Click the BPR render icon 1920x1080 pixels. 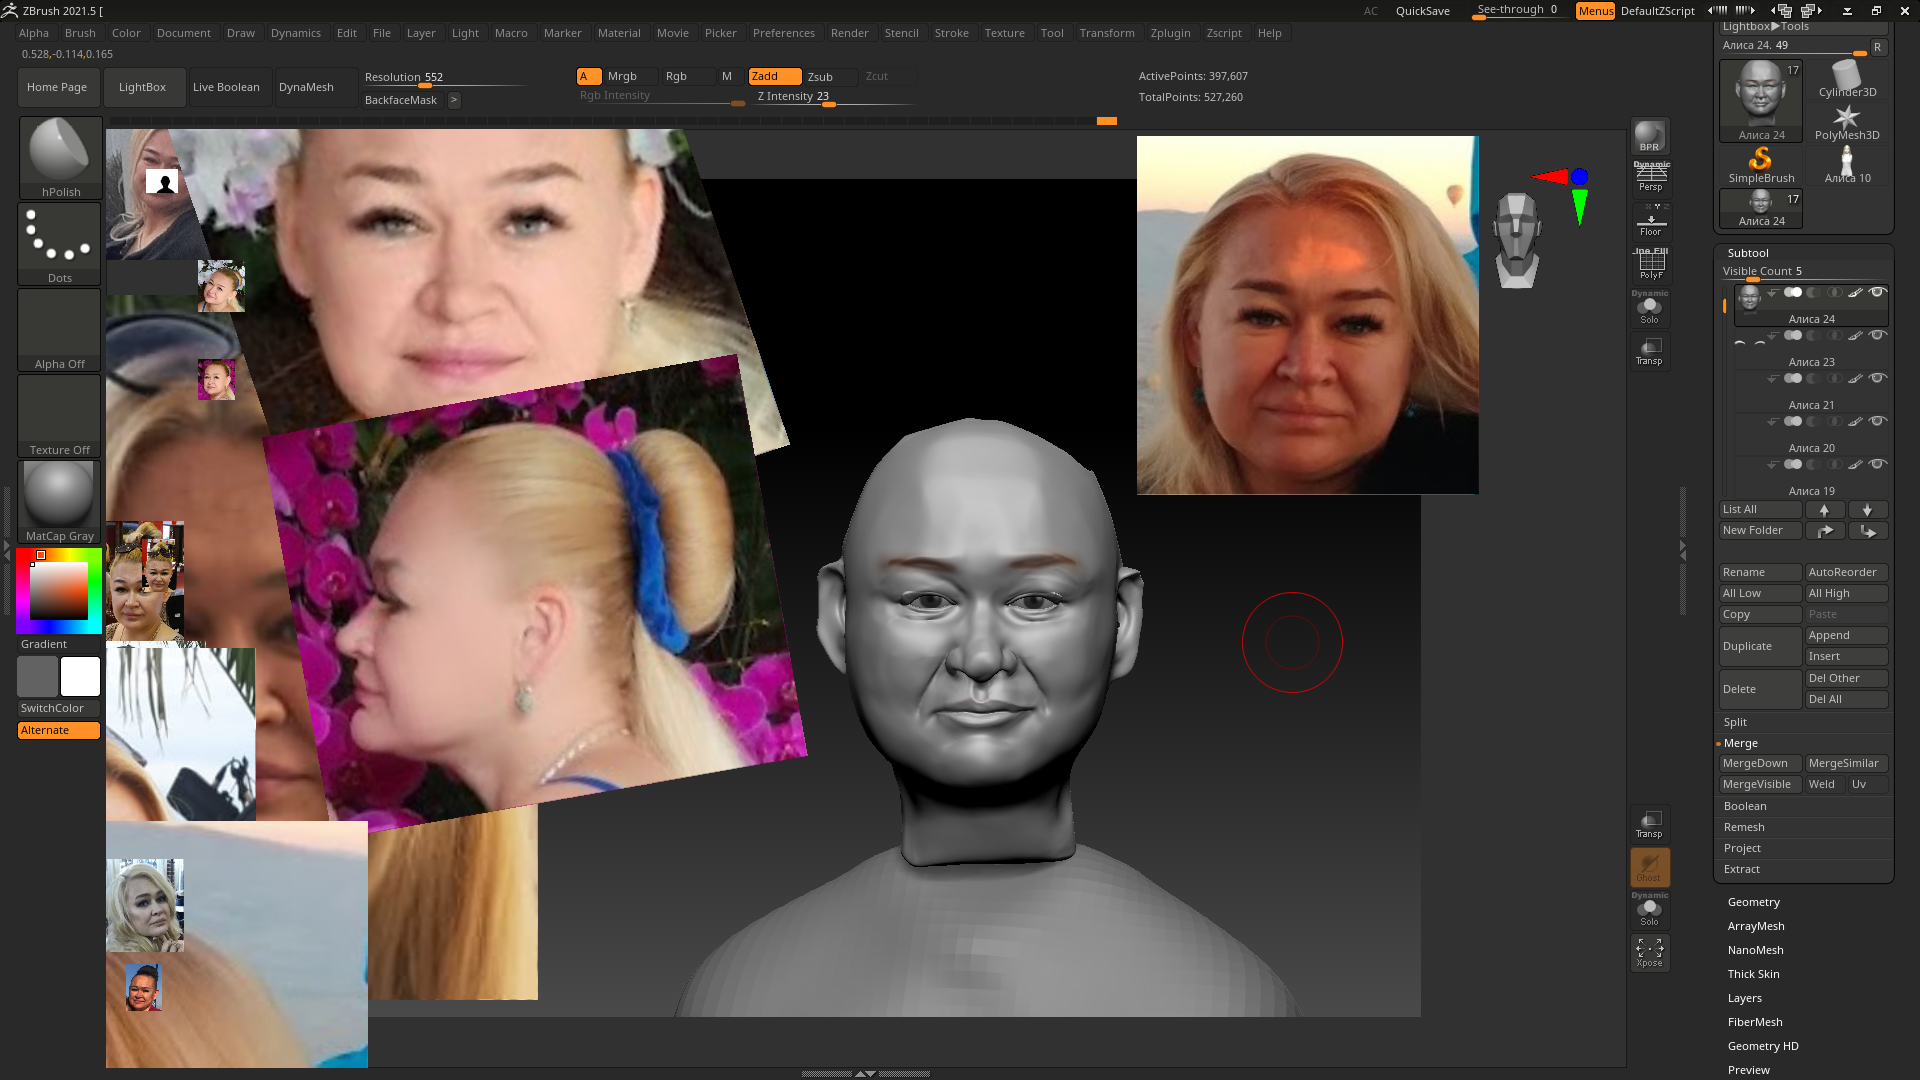(1650, 136)
